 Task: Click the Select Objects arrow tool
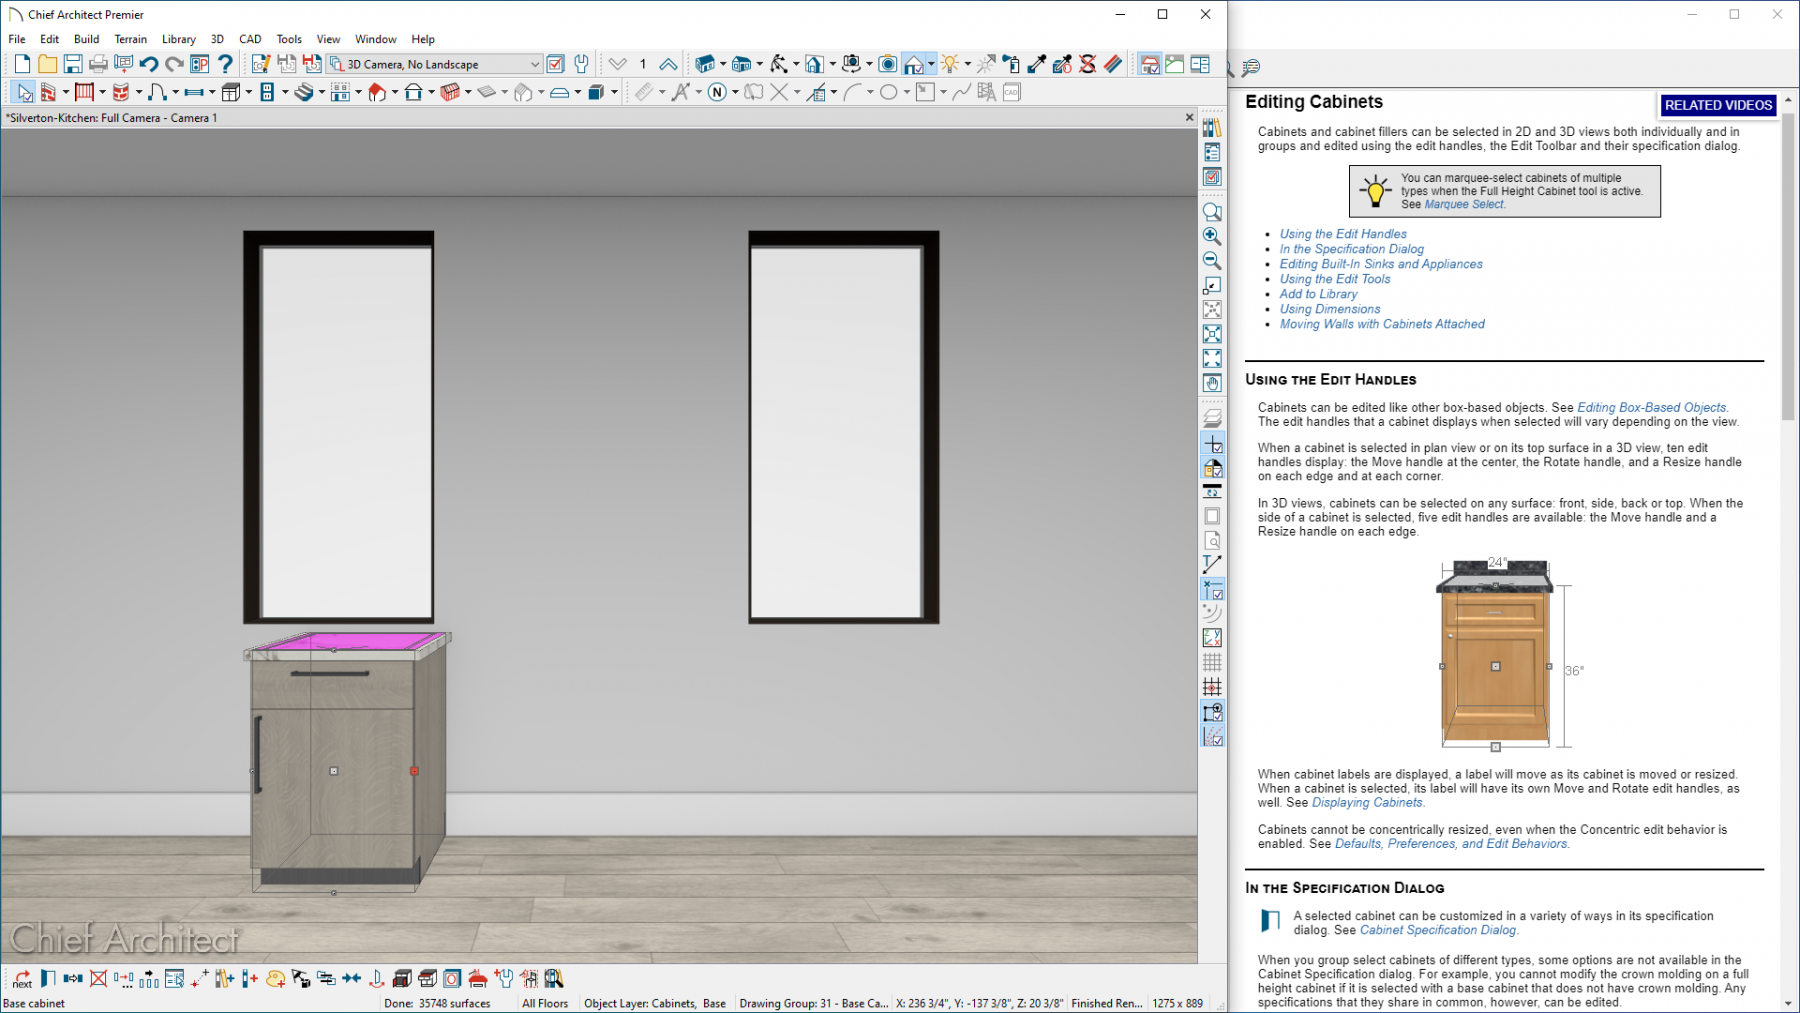coord(24,93)
